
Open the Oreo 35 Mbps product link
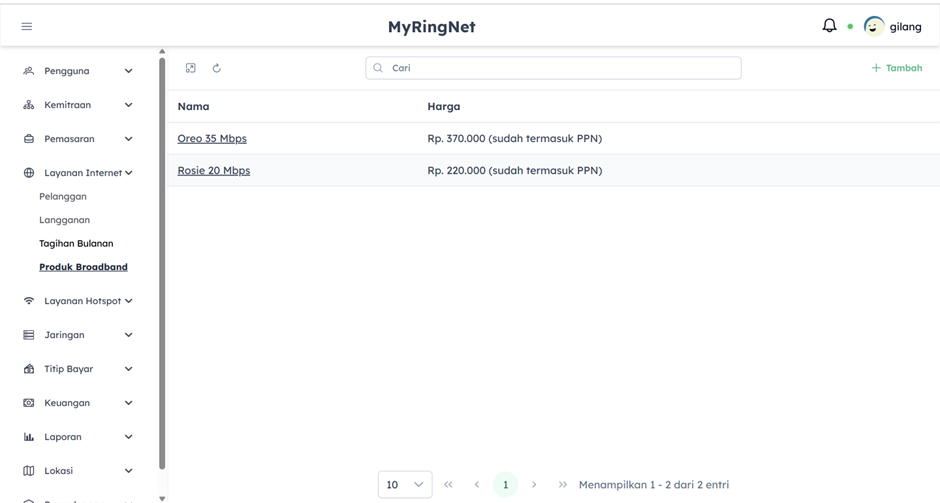(212, 139)
